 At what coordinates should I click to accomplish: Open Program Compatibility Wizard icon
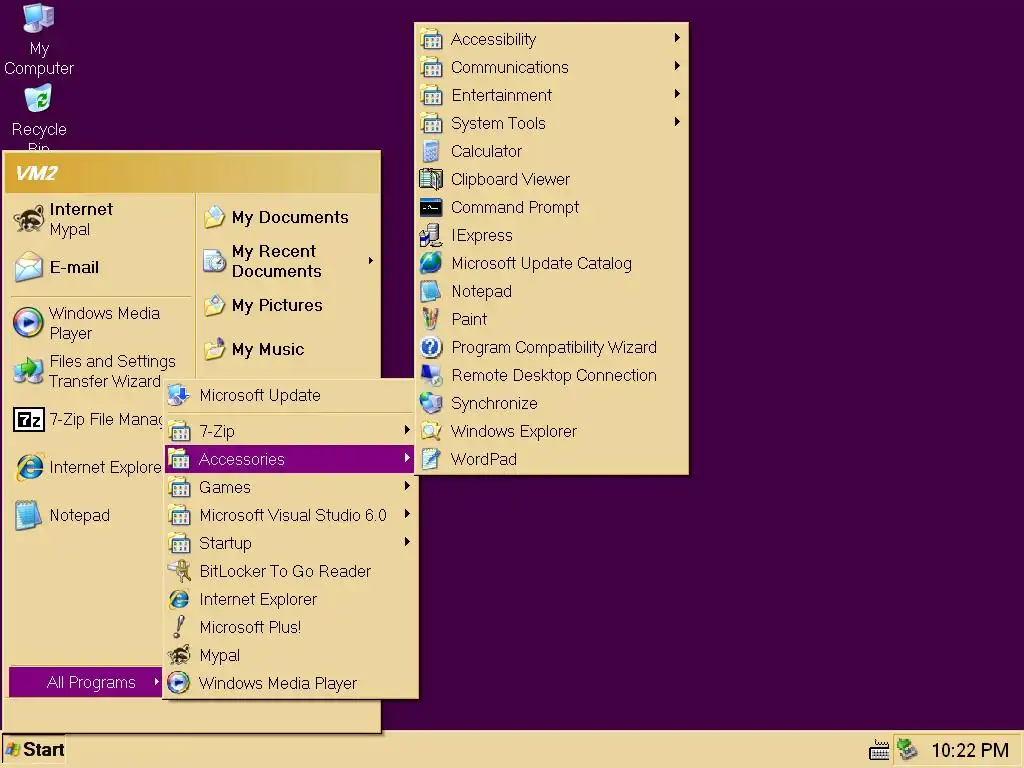[431, 347]
